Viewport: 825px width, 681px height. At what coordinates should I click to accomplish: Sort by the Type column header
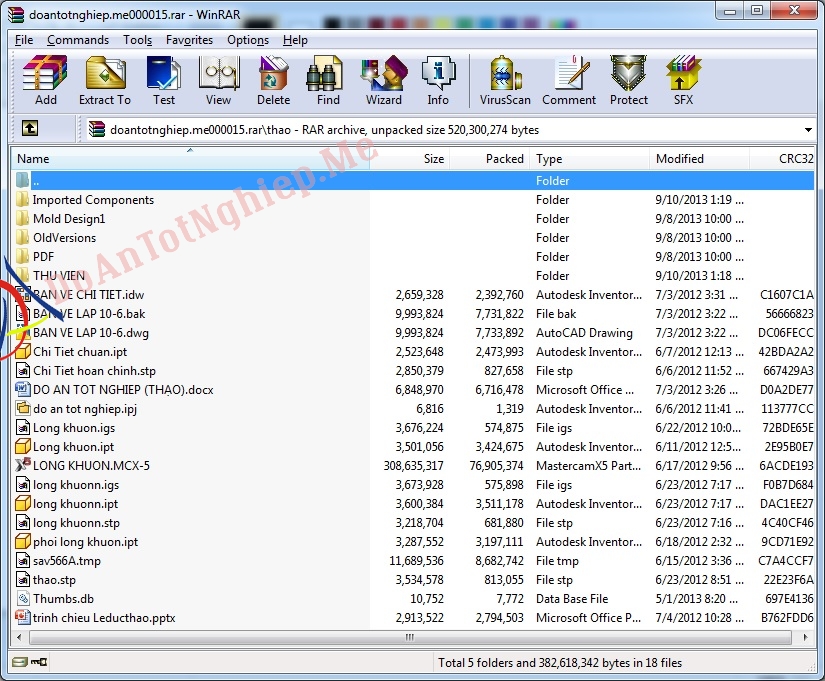point(589,158)
